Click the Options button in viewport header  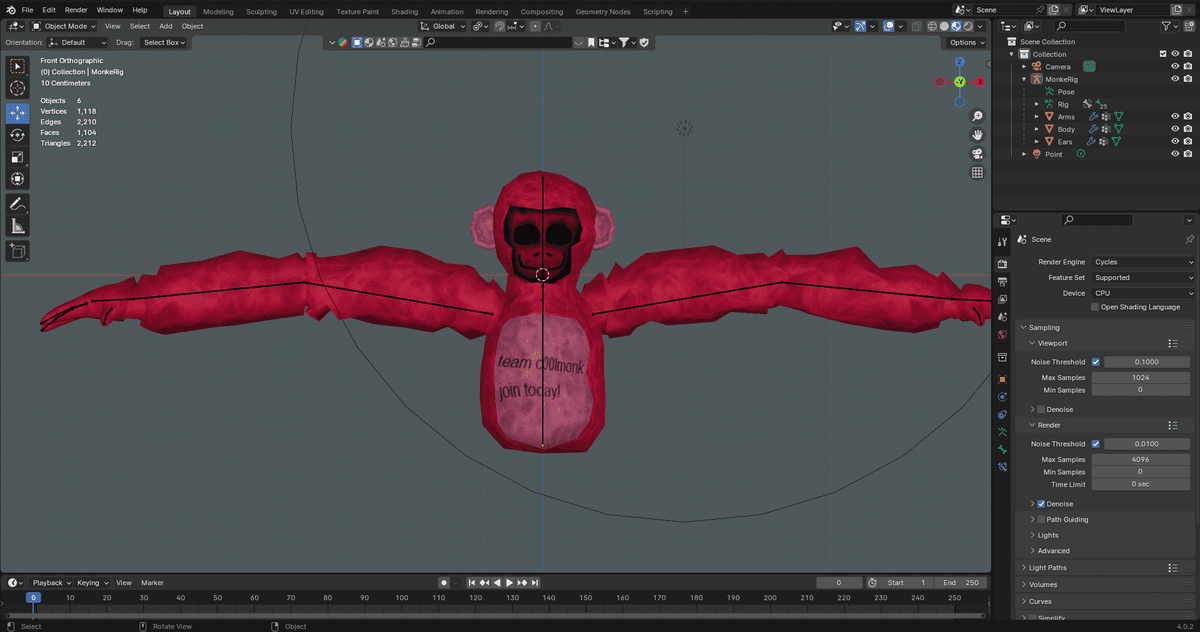click(966, 42)
